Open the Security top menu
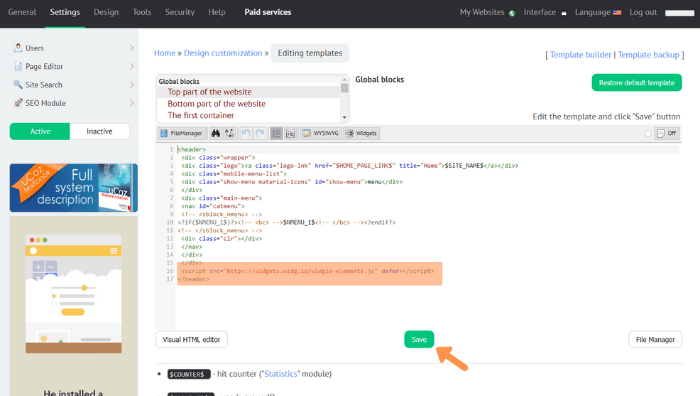The width and height of the screenshot is (700, 396). click(180, 12)
